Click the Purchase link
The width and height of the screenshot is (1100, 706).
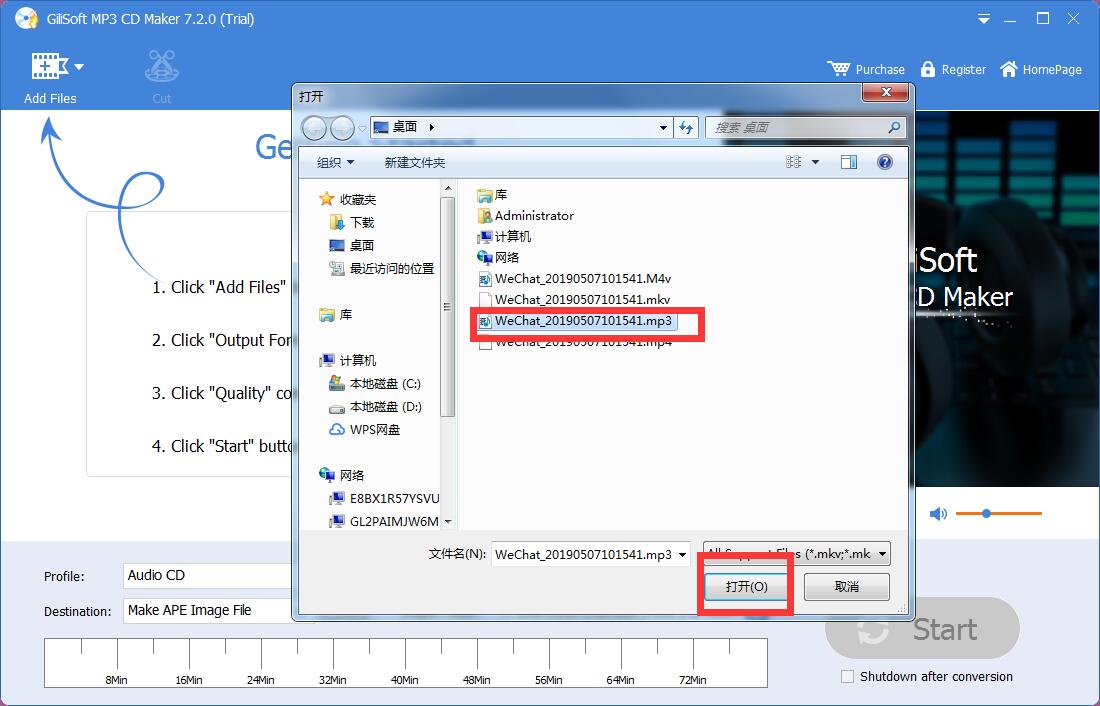880,69
